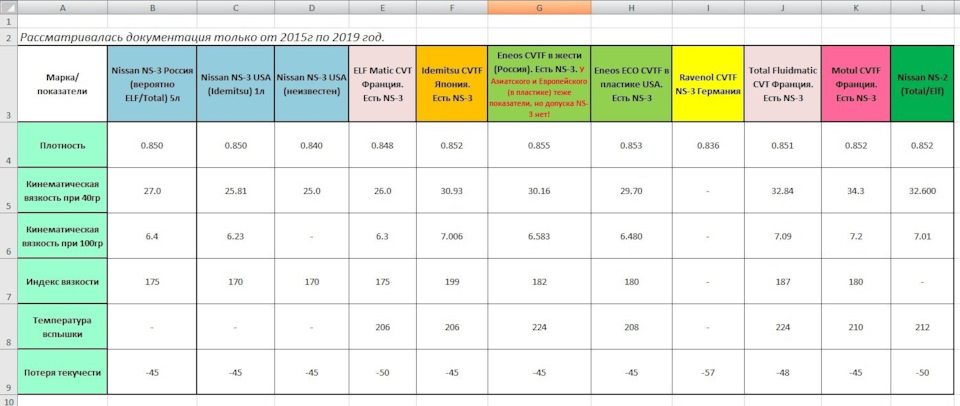Select the 'Total Fluidmatic CVT Франция' cell
Viewport: 960px width, 406px height.
point(783,84)
